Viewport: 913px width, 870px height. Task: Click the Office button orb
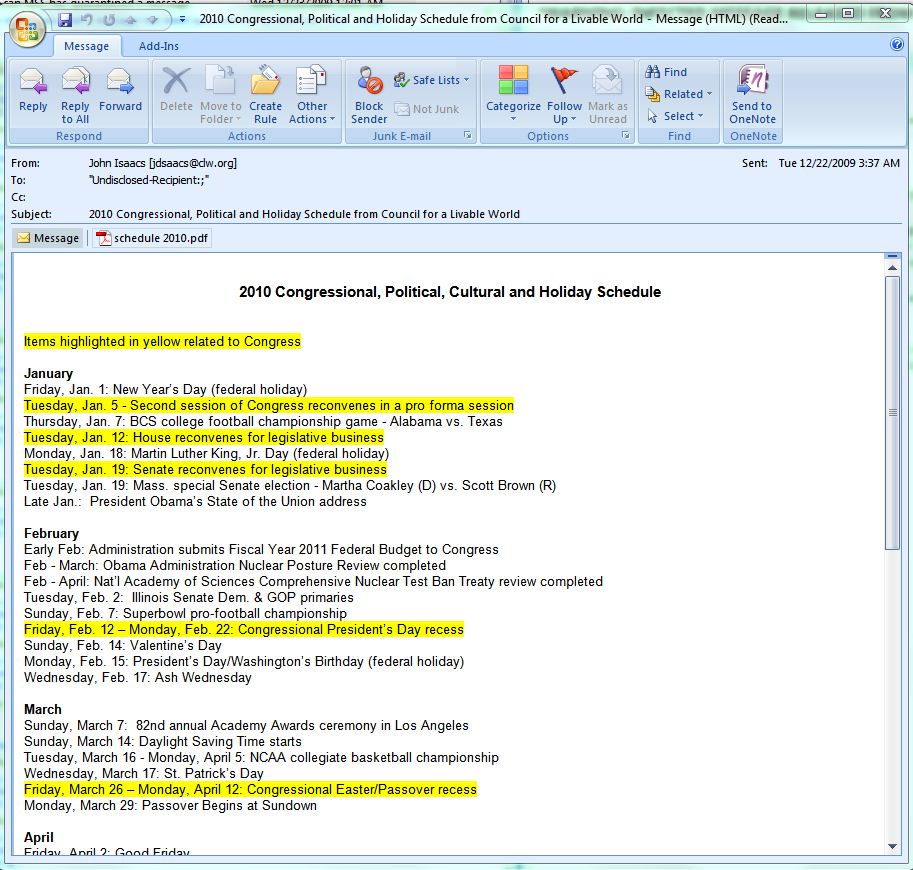[27, 29]
